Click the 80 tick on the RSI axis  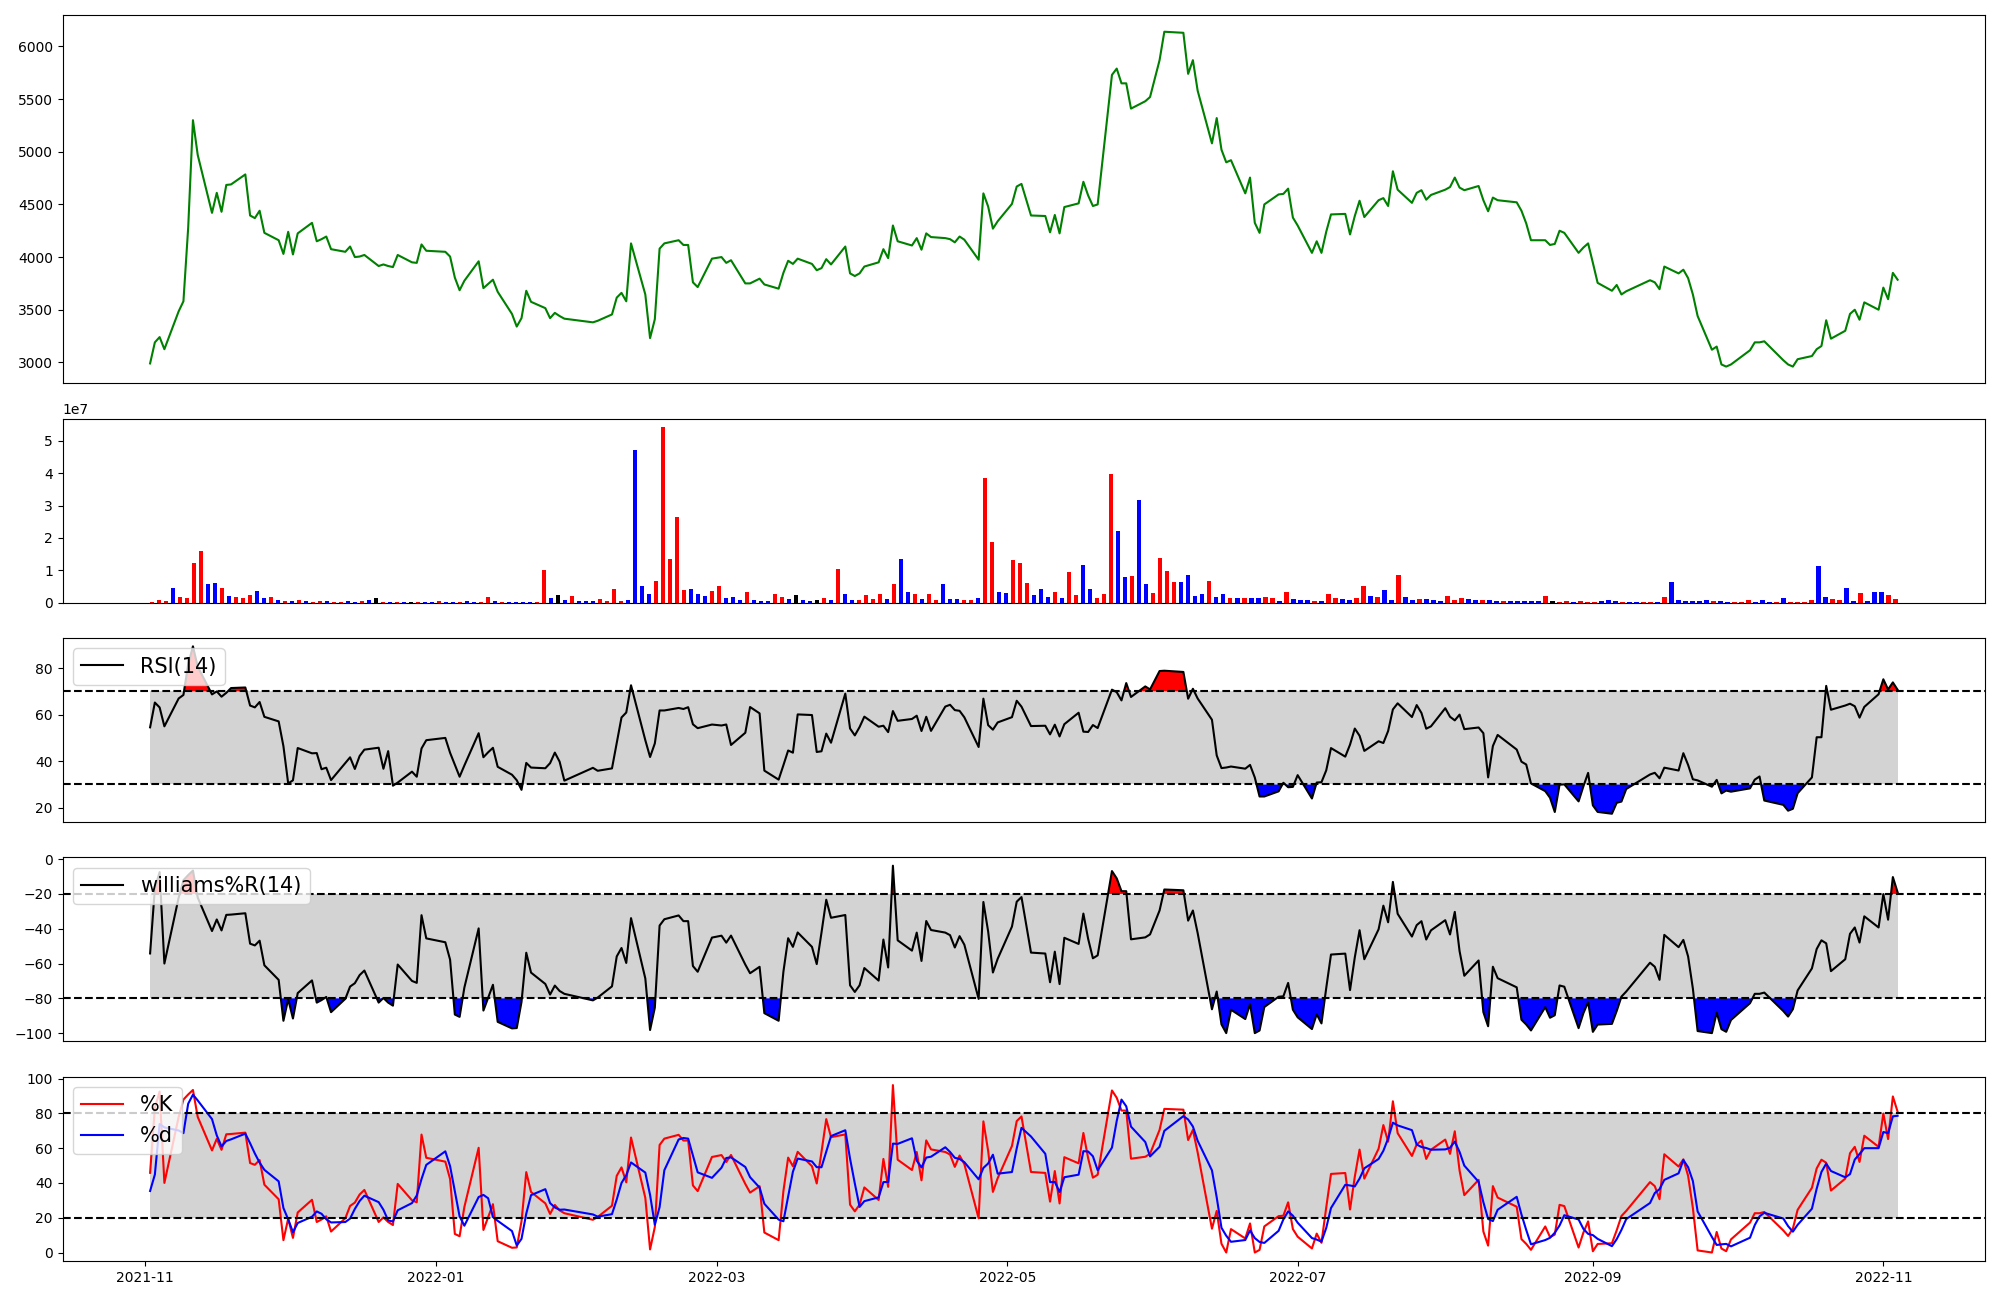point(45,669)
